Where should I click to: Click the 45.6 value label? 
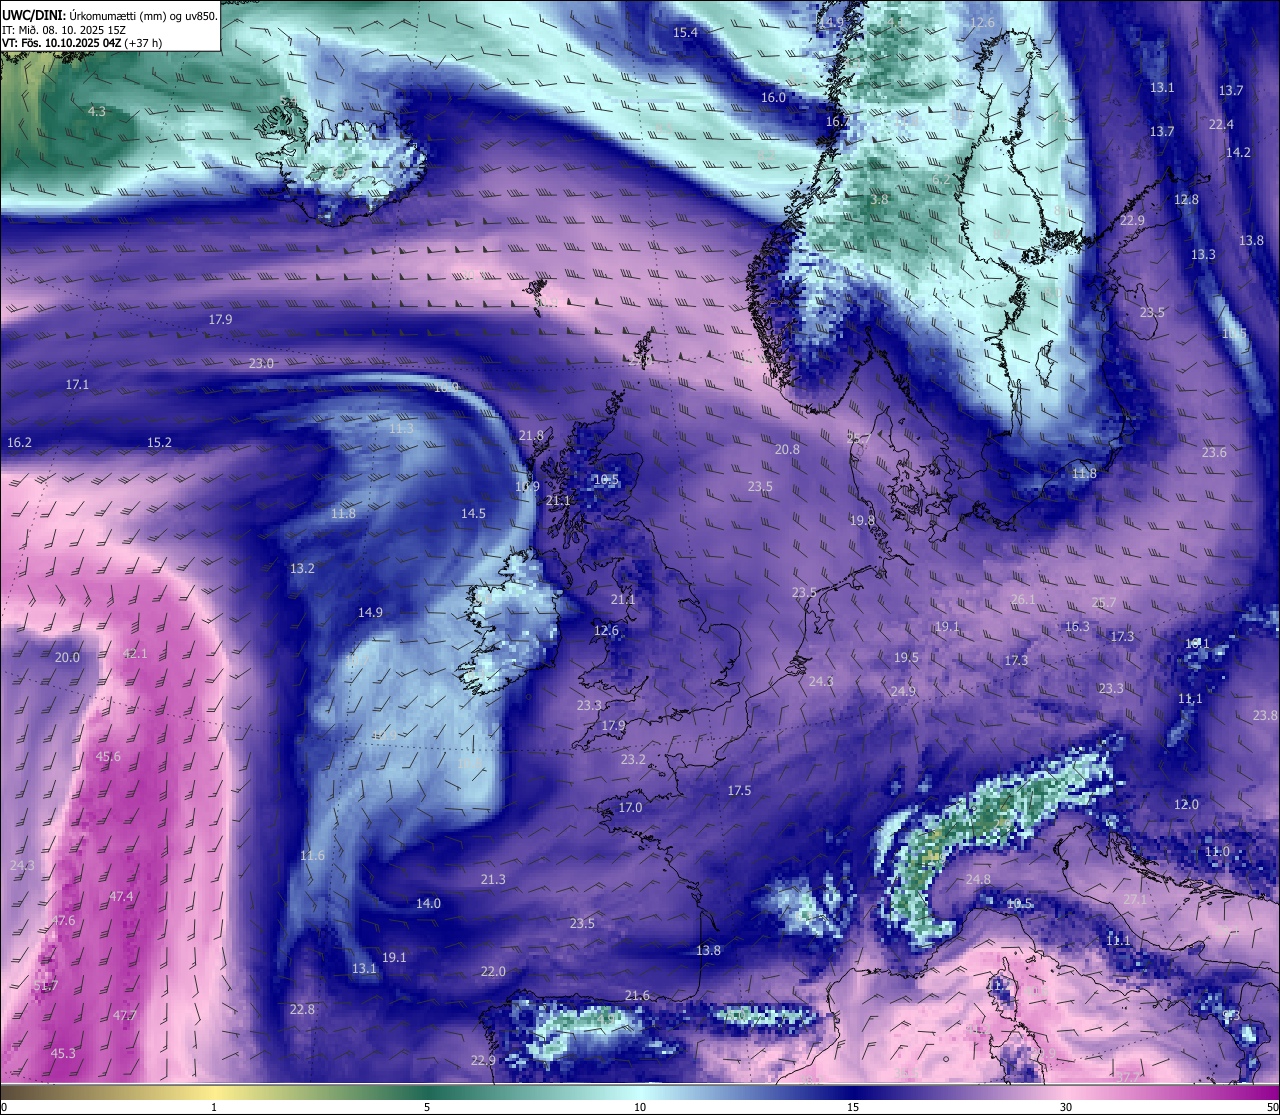108,756
